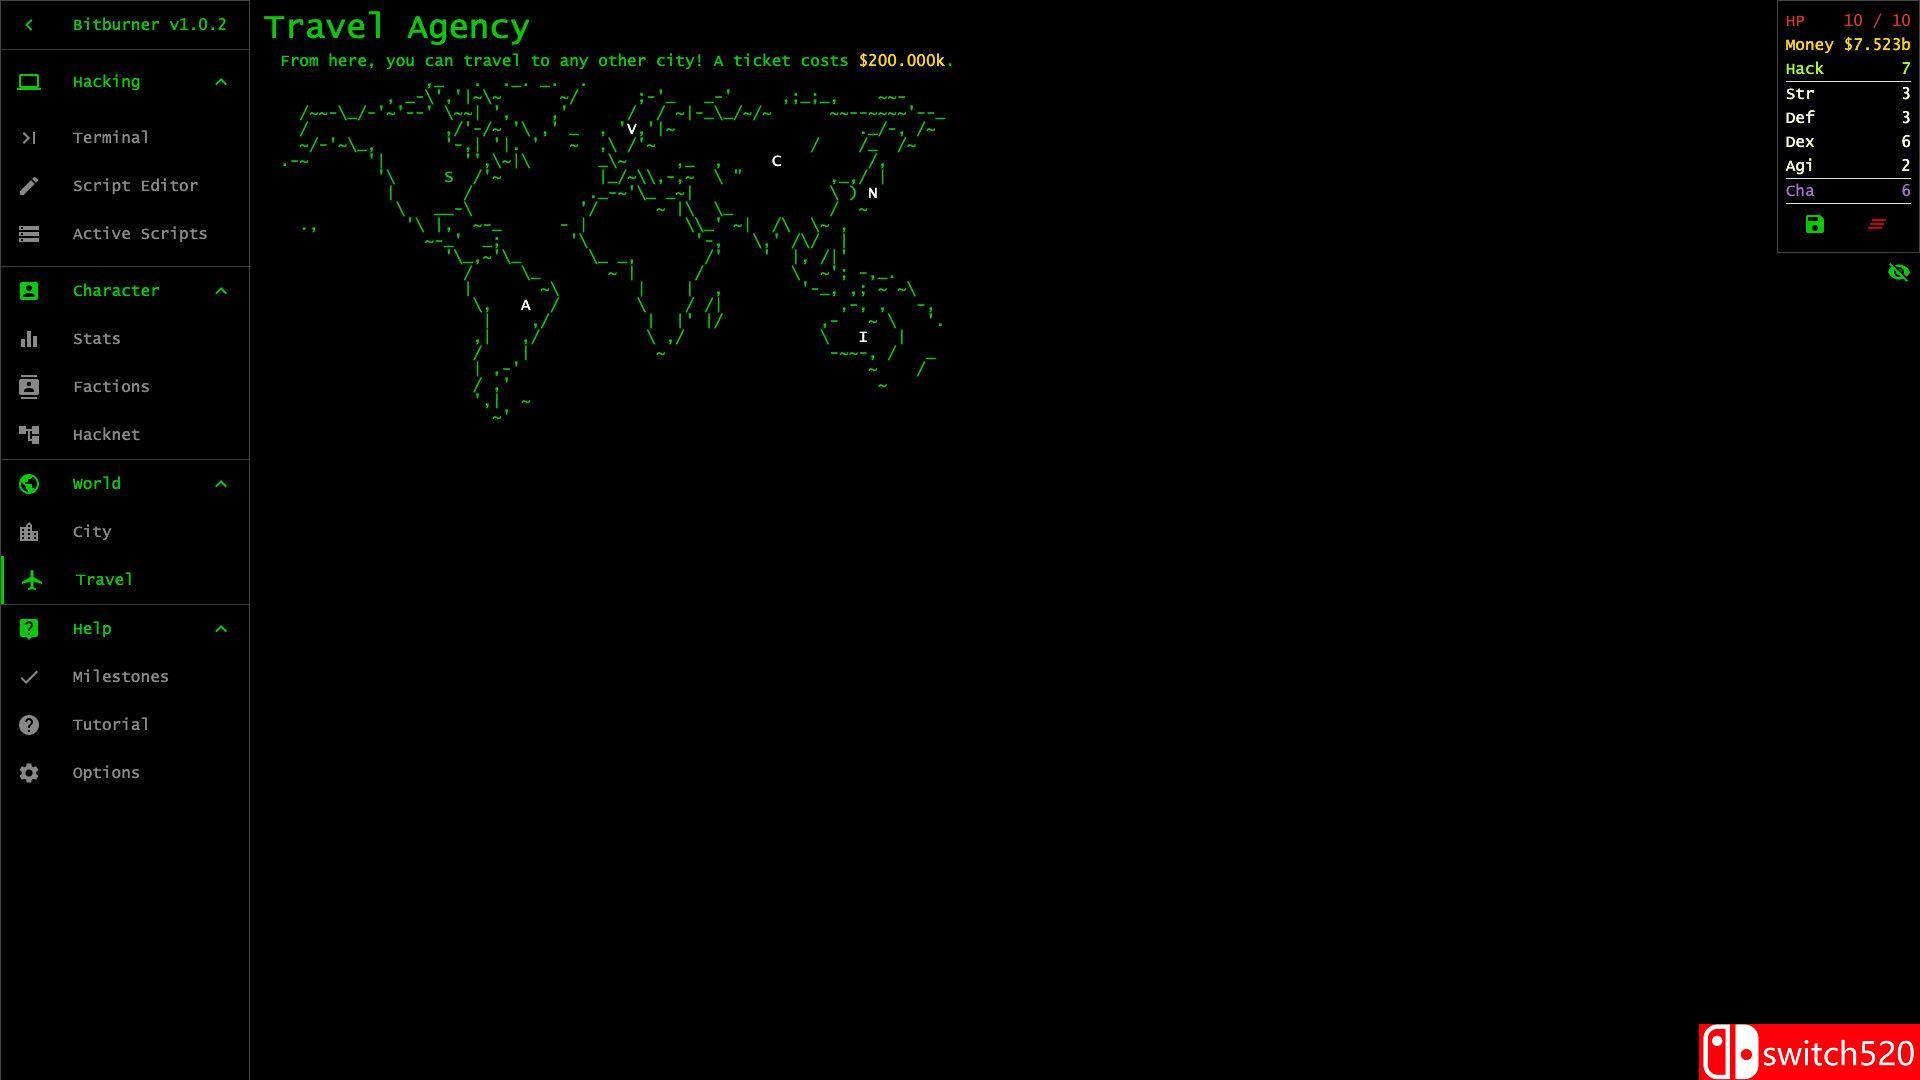Click the save icon in stats bar

tap(1816, 224)
